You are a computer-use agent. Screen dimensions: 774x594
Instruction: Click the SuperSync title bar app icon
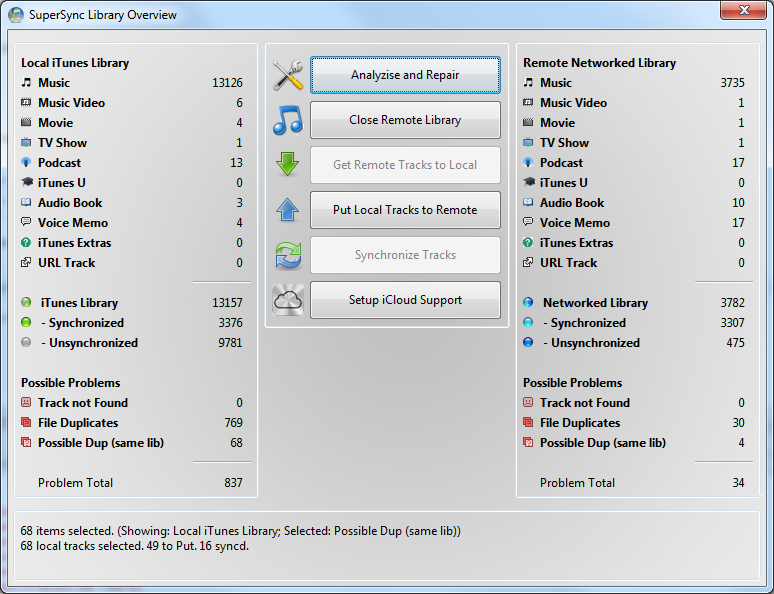[16, 15]
